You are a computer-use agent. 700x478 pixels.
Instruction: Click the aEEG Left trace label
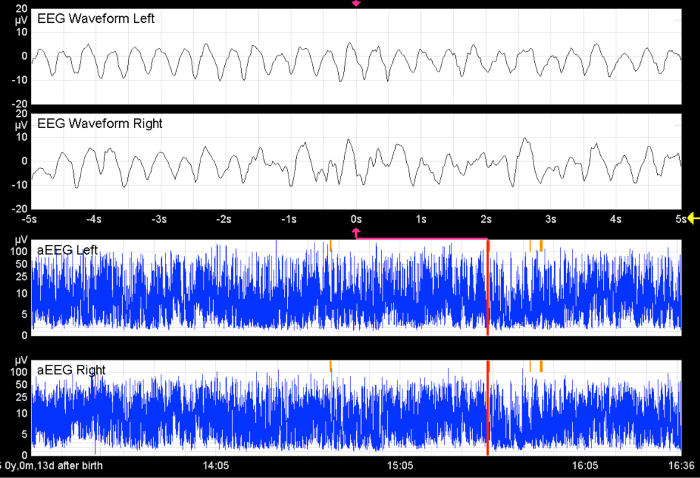[x=67, y=249]
